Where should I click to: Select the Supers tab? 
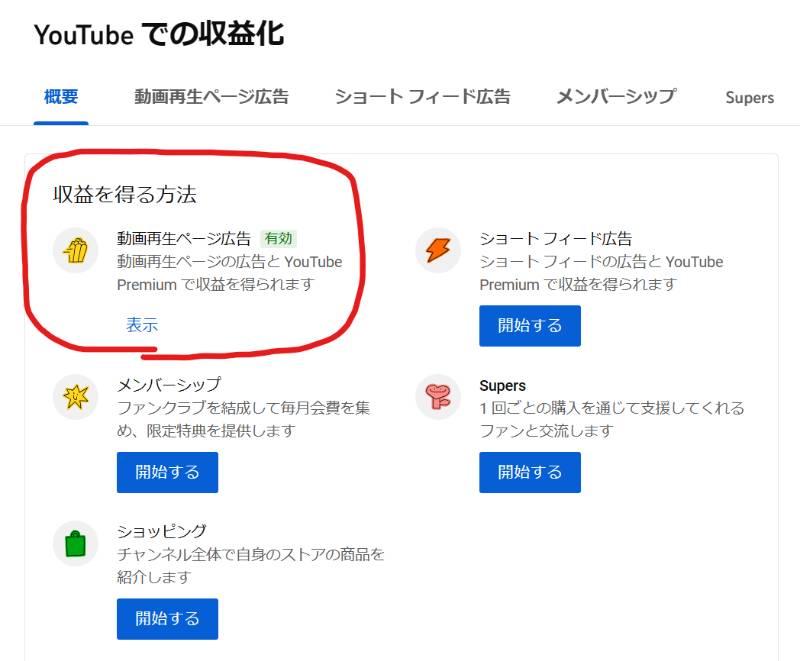tap(749, 97)
